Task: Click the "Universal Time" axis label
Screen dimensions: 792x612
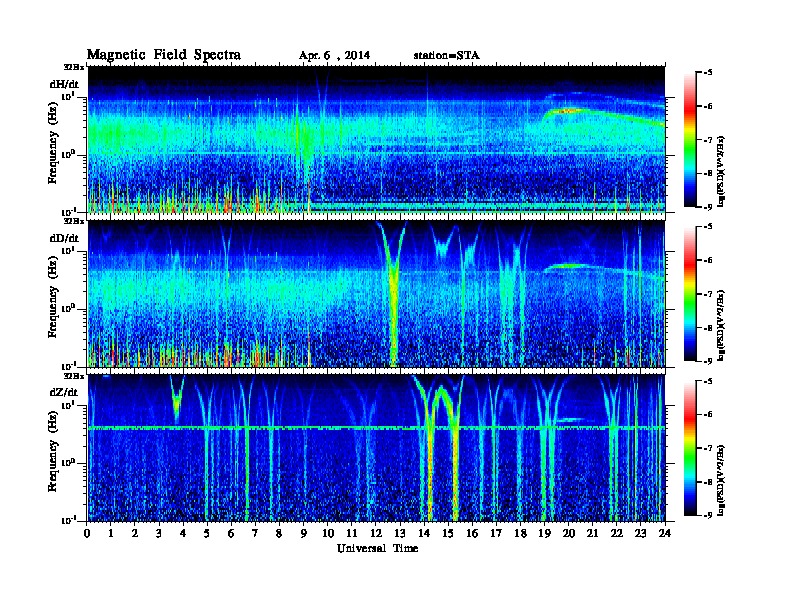Action: [377, 548]
